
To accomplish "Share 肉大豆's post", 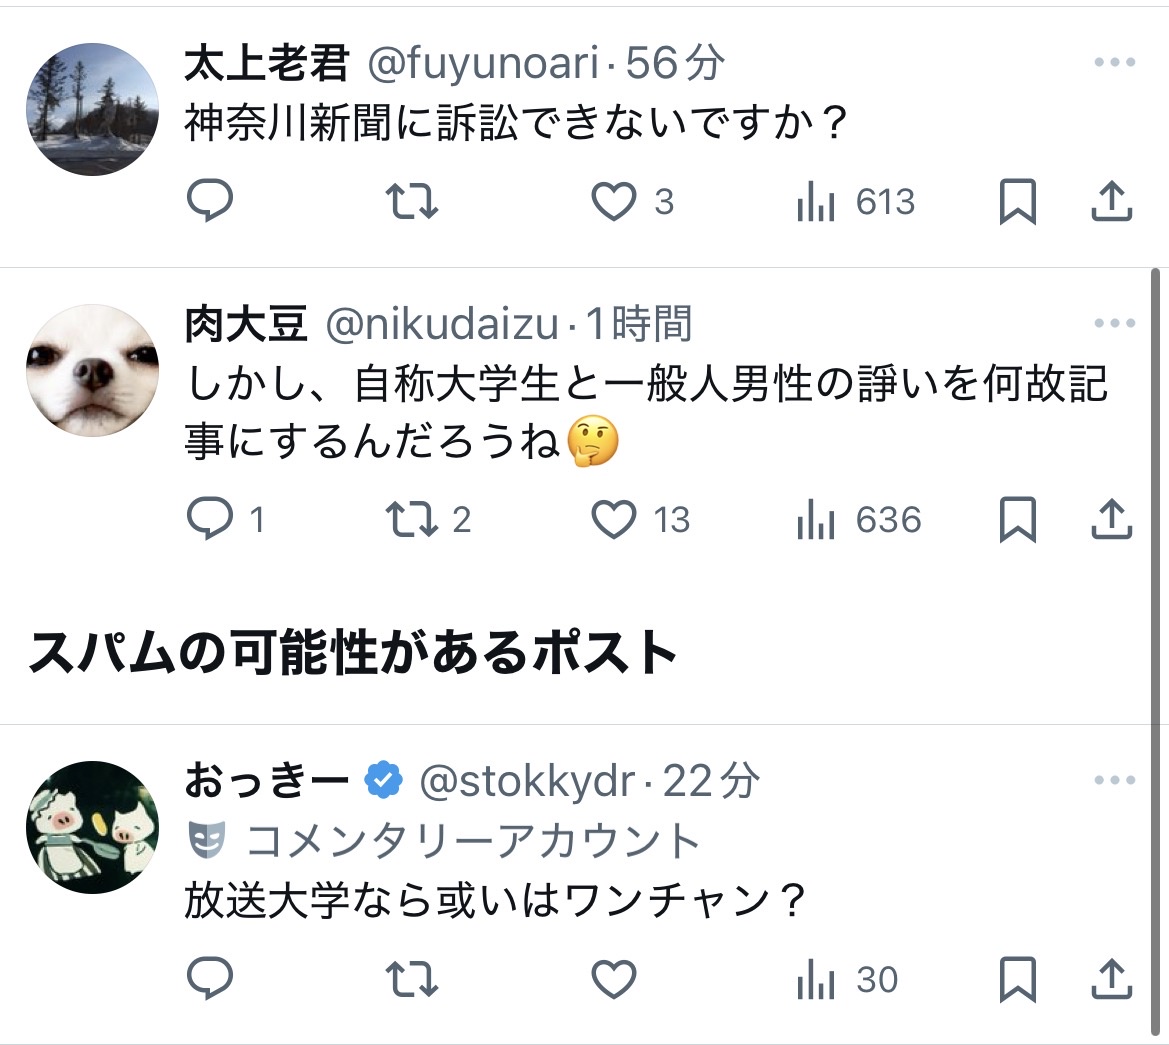I will click(1111, 520).
